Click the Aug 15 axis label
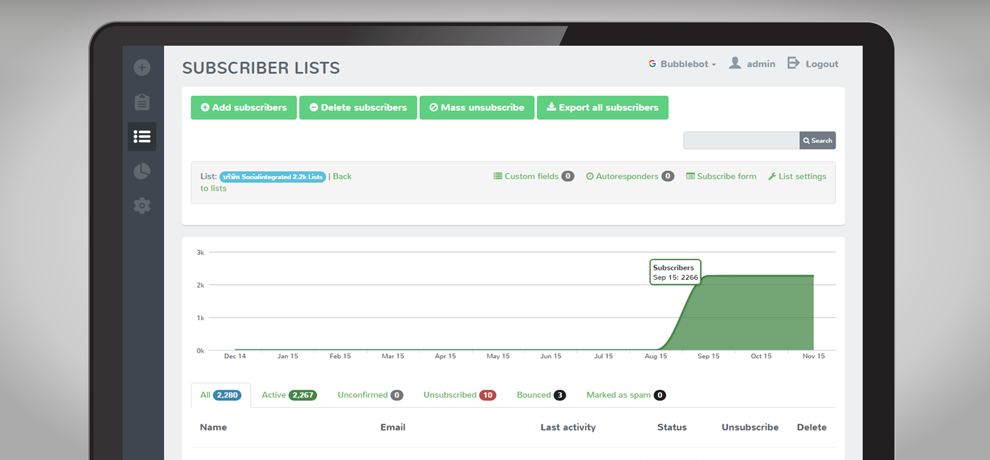The height and width of the screenshot is (460, 990). 656,357
